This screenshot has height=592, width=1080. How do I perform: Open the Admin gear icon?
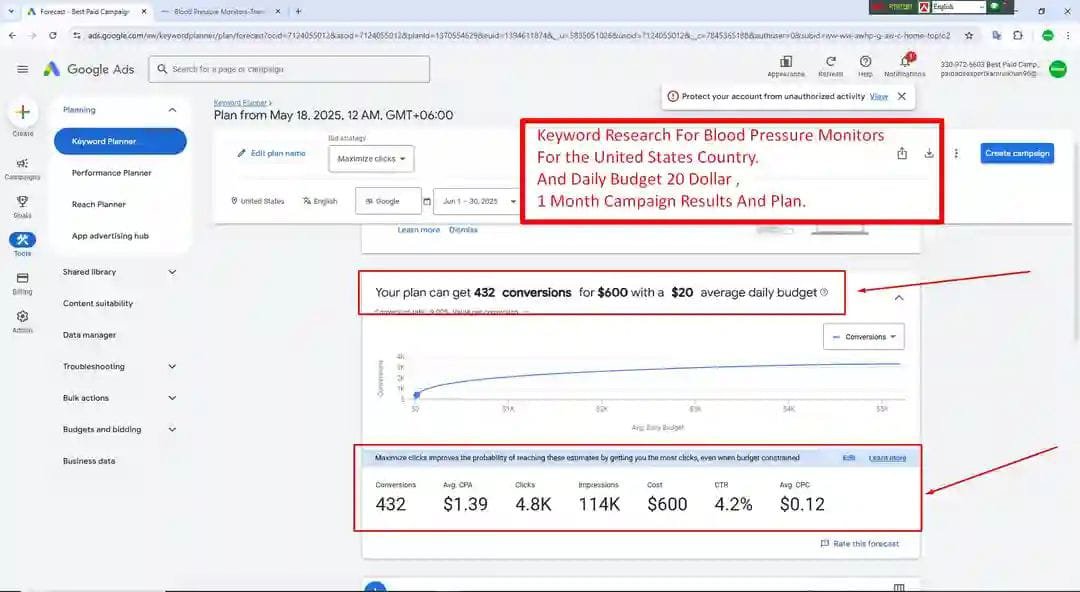[22, 317]
